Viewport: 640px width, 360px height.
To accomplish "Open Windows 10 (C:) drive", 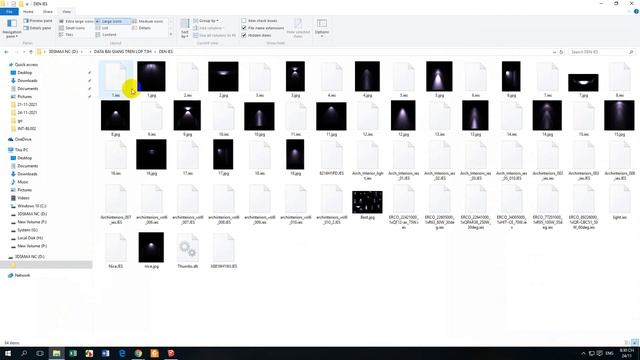I will coord(31,206).
